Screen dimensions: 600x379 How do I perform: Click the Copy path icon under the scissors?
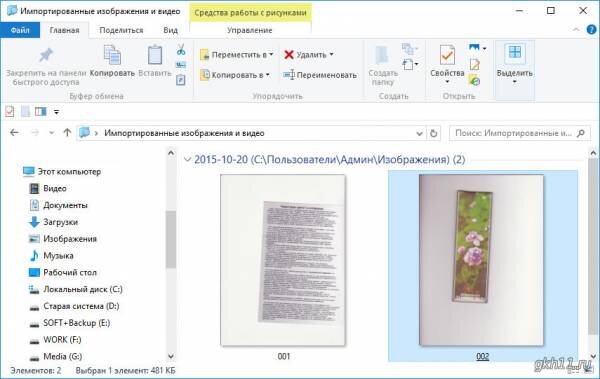pyautogui.click(x=181, y=65)
